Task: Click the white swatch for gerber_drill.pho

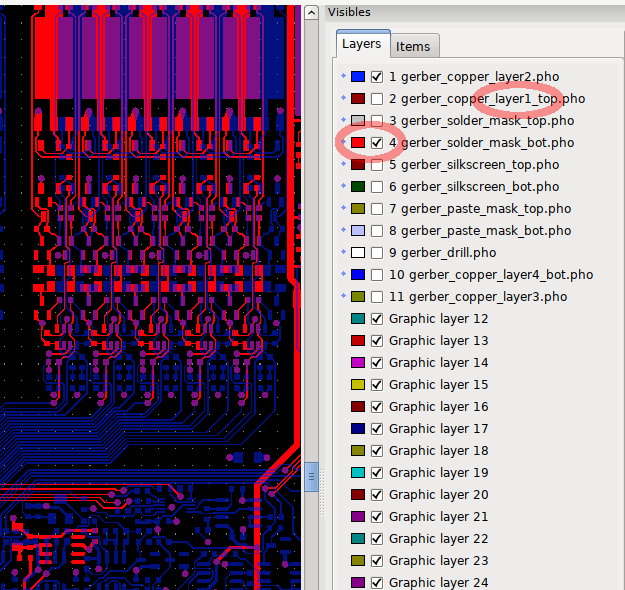Action: (357, 253)
